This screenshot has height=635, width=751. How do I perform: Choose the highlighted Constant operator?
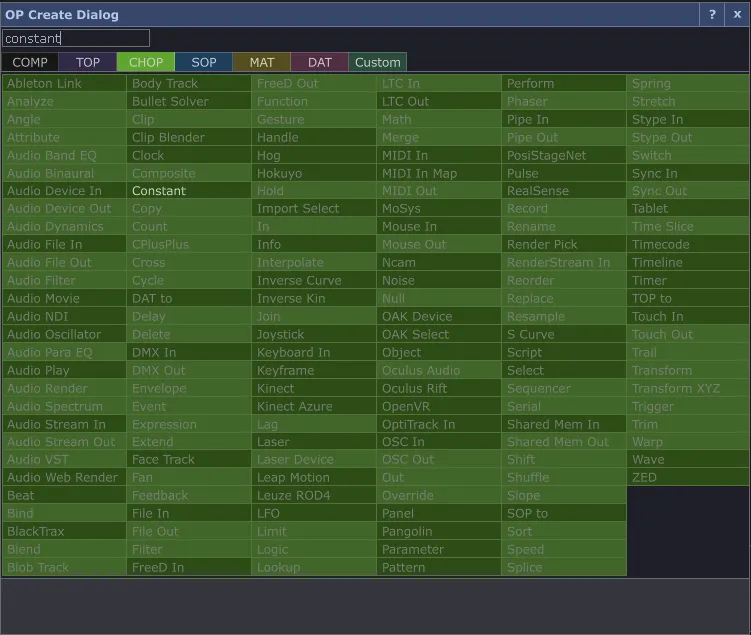[189, 191]
